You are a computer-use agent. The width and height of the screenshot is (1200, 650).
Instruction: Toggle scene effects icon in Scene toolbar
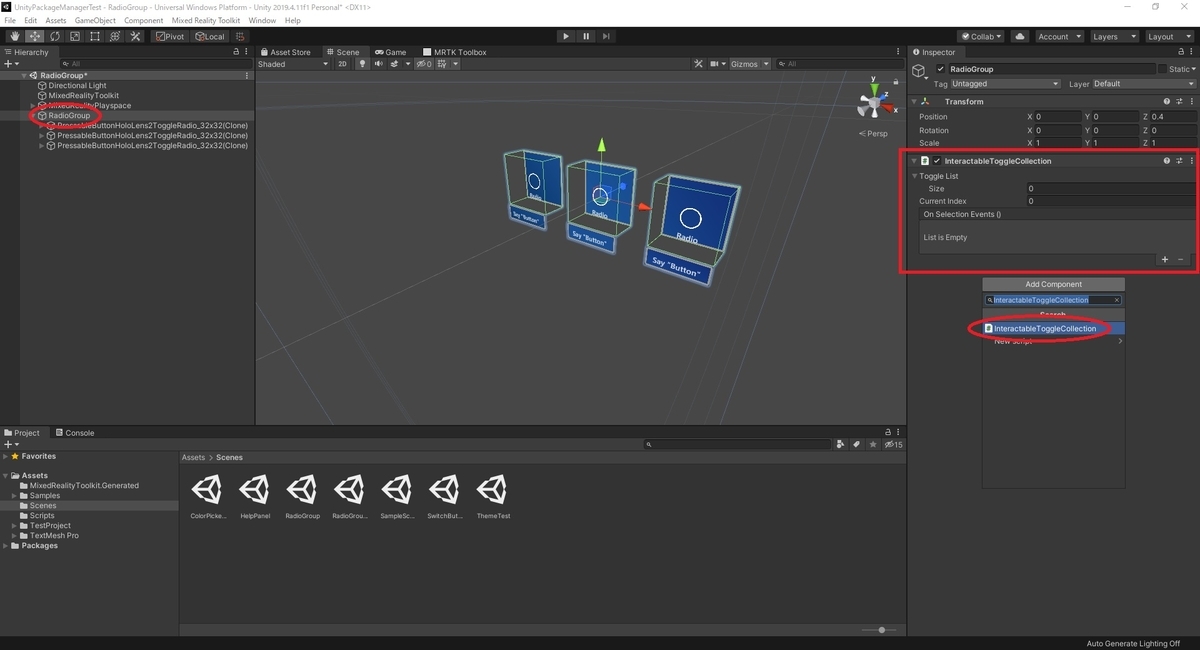tap(394, 64)
